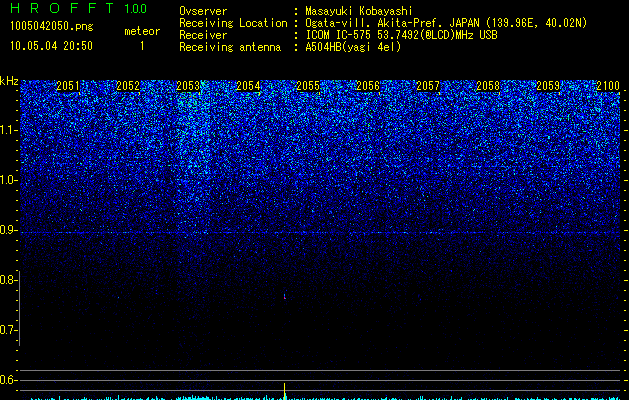Click the 2054 time marker
This screenshot has width=629, height=400.
[248, 86]
